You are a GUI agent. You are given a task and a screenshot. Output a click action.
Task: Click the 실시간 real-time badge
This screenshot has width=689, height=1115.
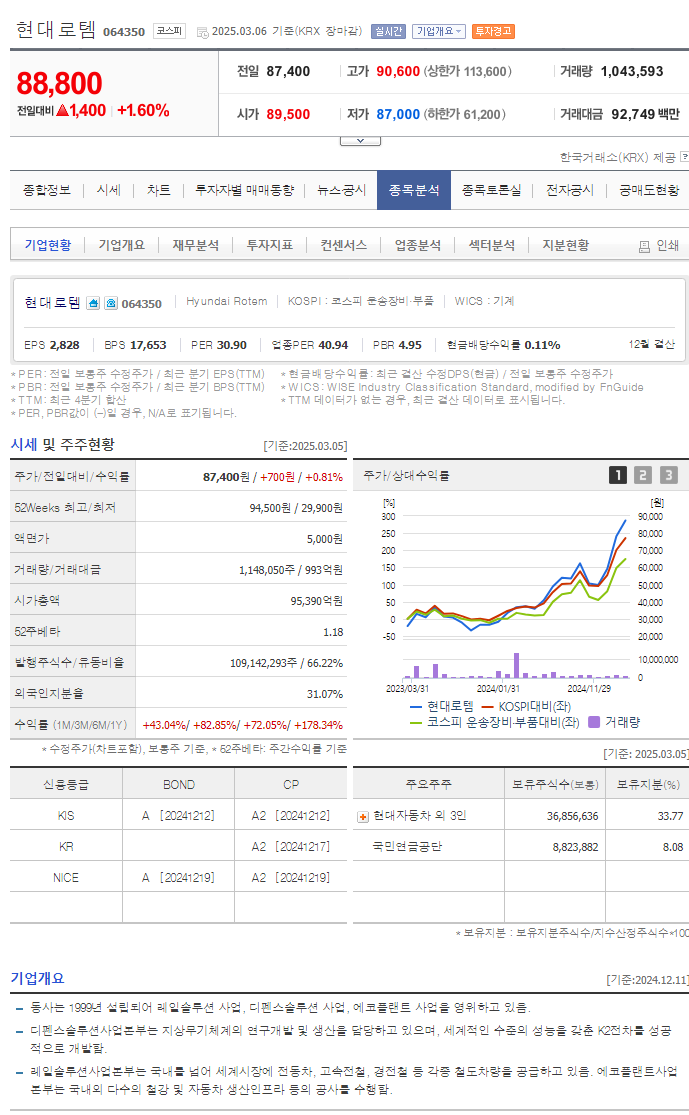click(388, 31)
